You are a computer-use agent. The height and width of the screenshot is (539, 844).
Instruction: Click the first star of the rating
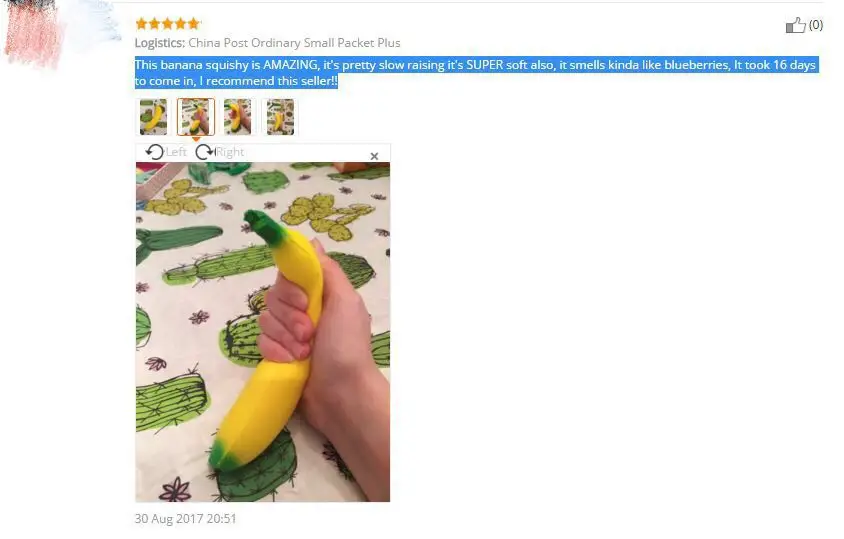pyautogui.click(x=142, y=24)
